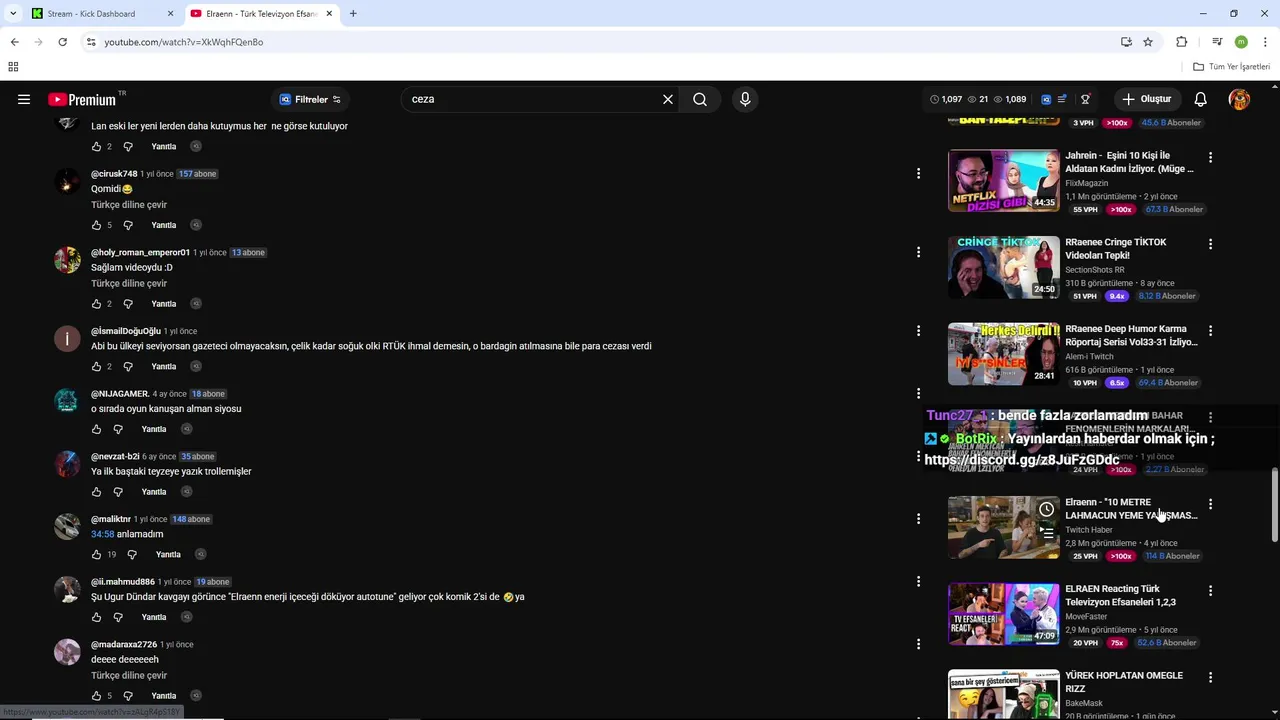
Task: Open options menu for @İsmailDoğuOğlu comment
Action: (x=918, y=331)
